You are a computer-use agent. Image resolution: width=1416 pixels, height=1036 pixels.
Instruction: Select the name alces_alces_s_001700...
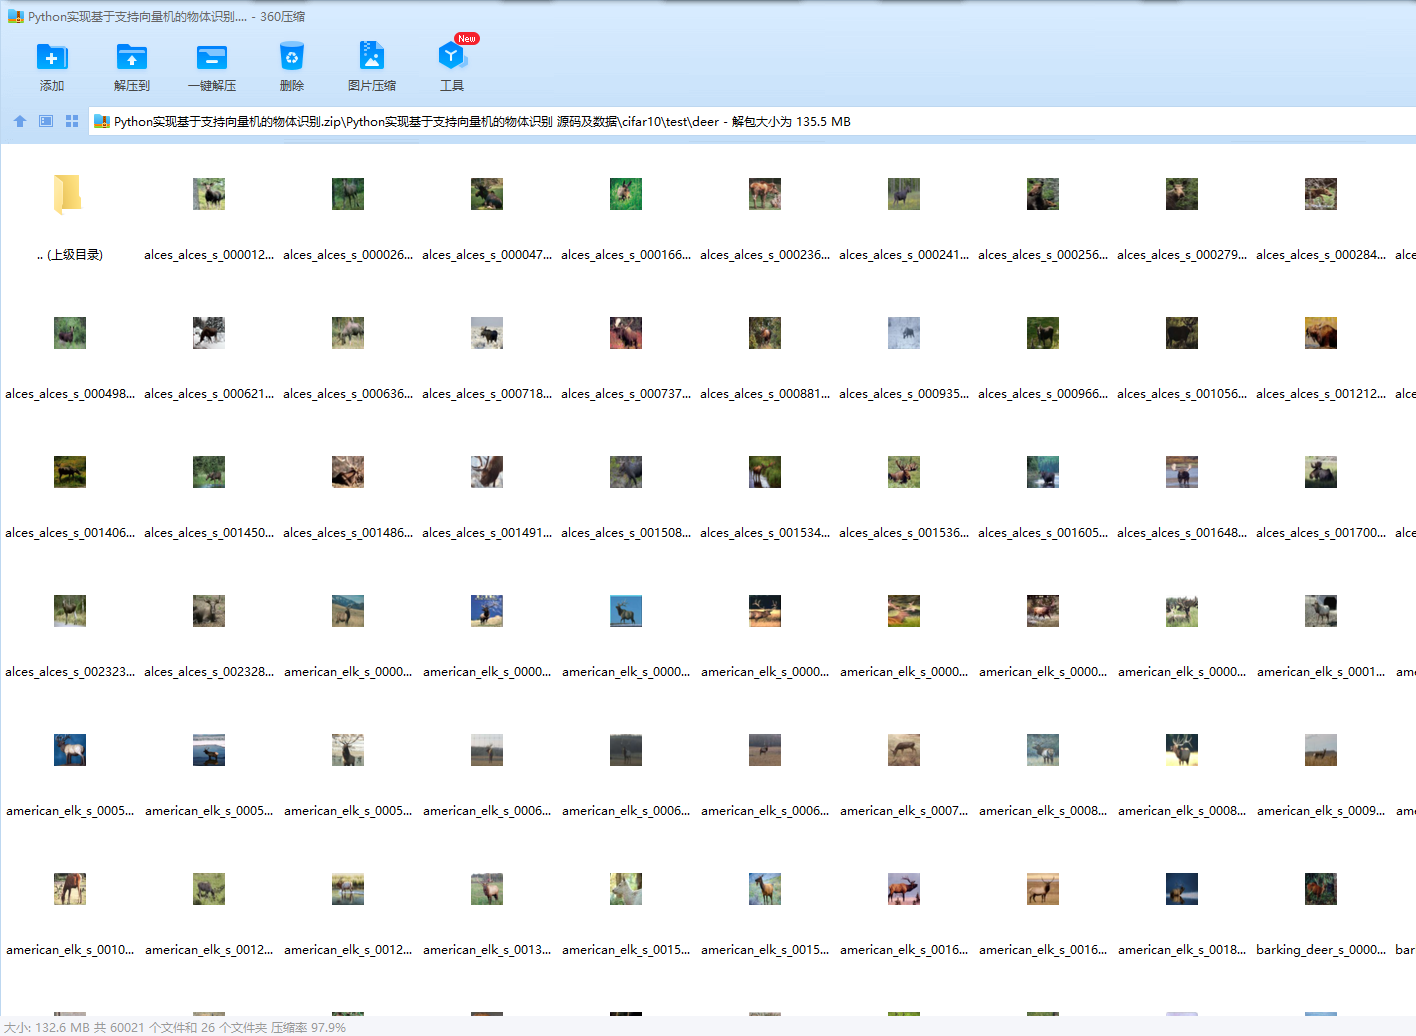click(x=1321, y=533)
